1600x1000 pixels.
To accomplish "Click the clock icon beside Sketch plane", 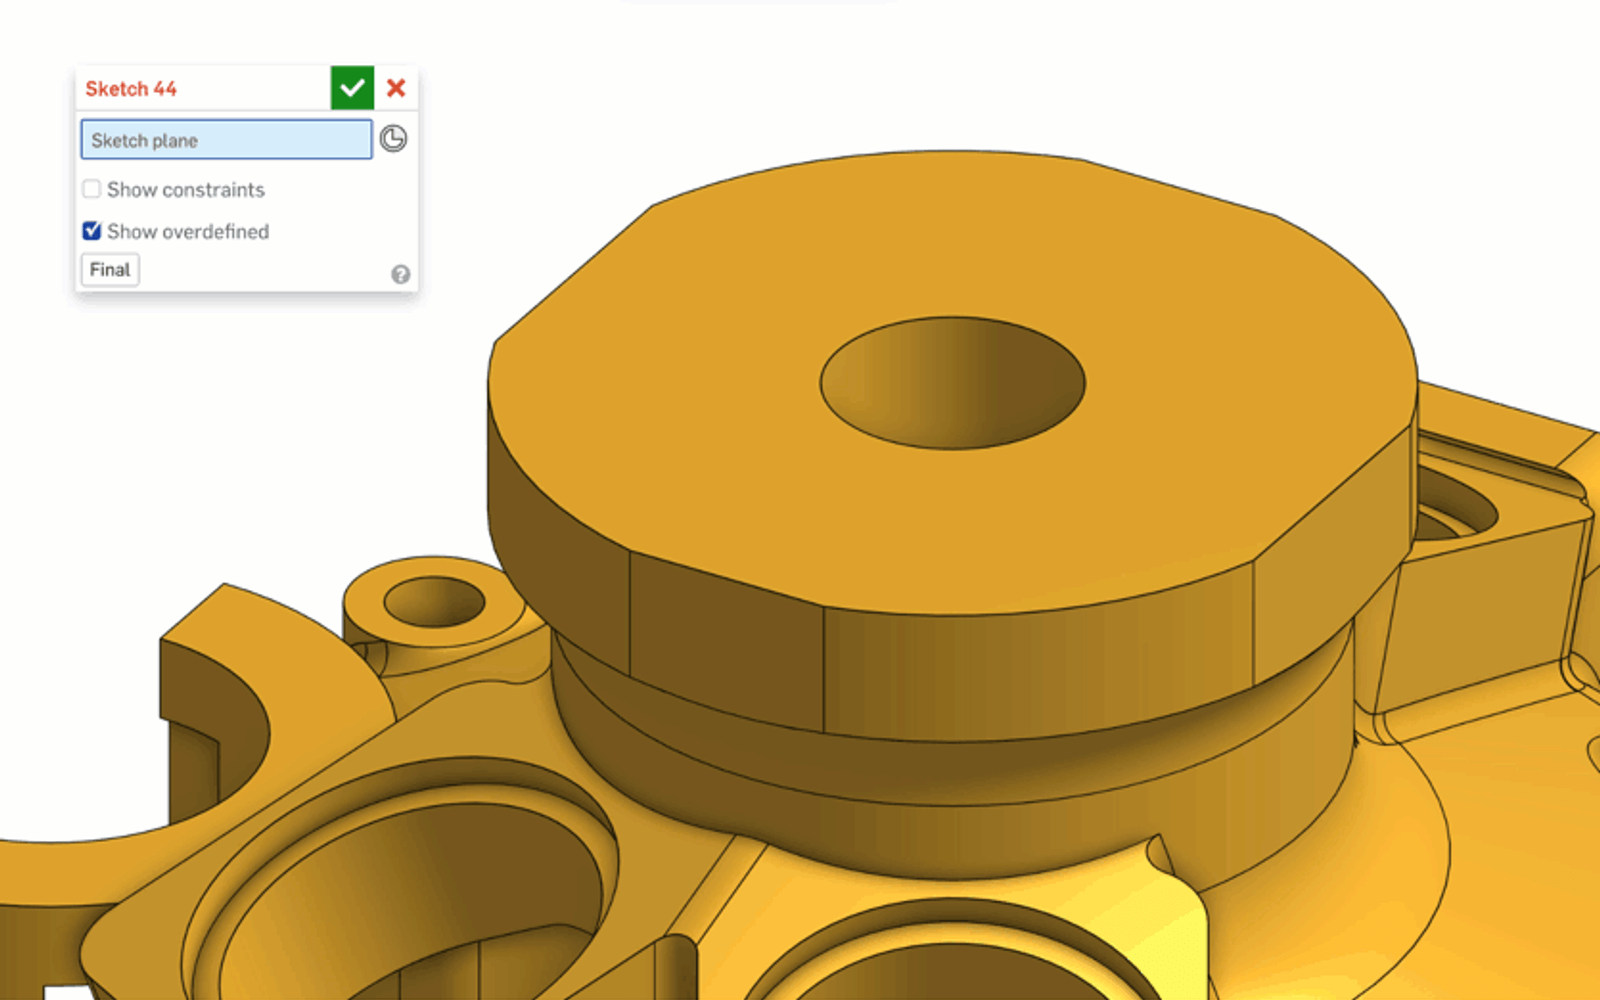I will (x=394, y=139).
